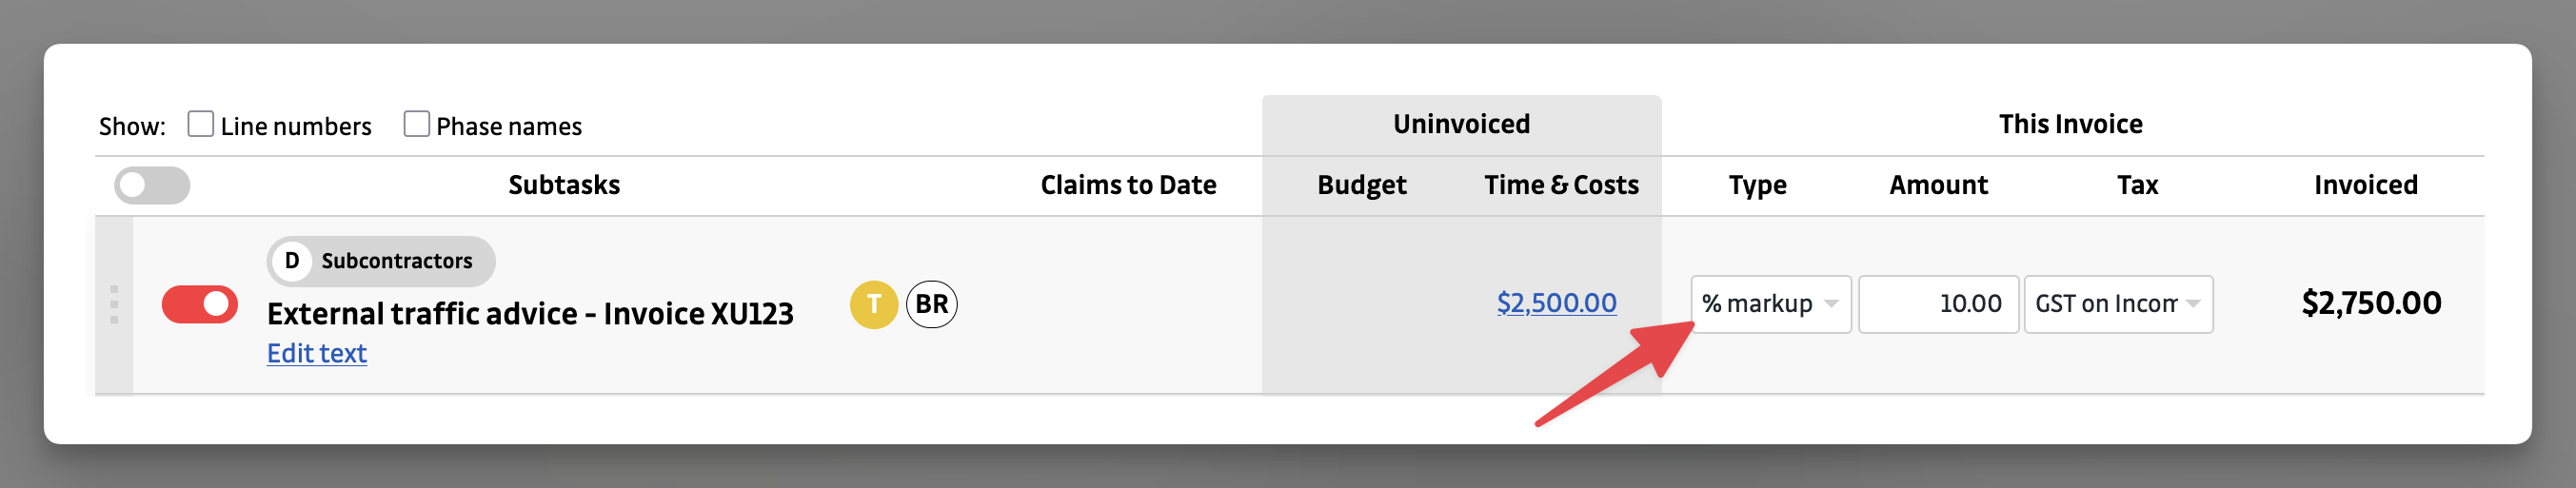Viewport: 2576px width, 488px height.
Task: Click the Claims to Date column header
Action: coord(1128,185)
